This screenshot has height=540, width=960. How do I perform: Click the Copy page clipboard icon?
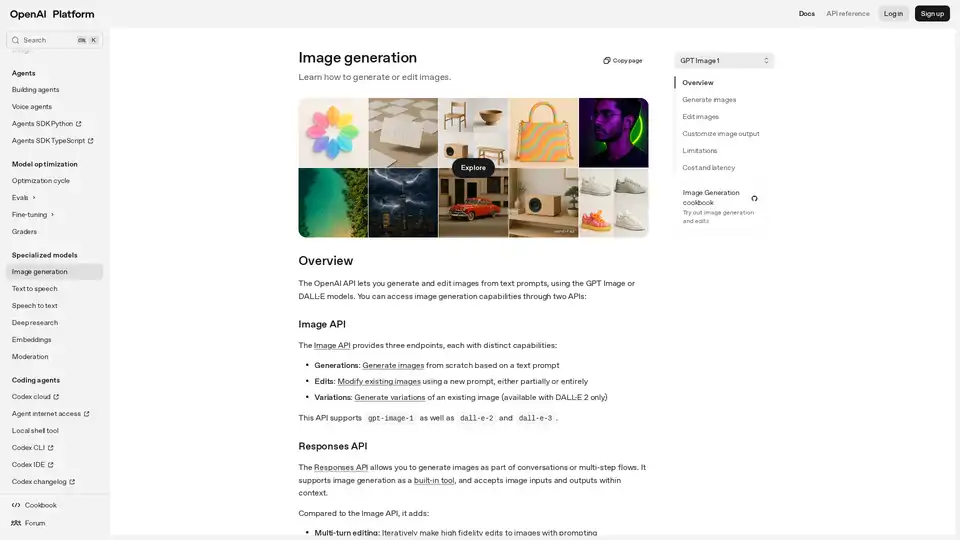(607, 61)
